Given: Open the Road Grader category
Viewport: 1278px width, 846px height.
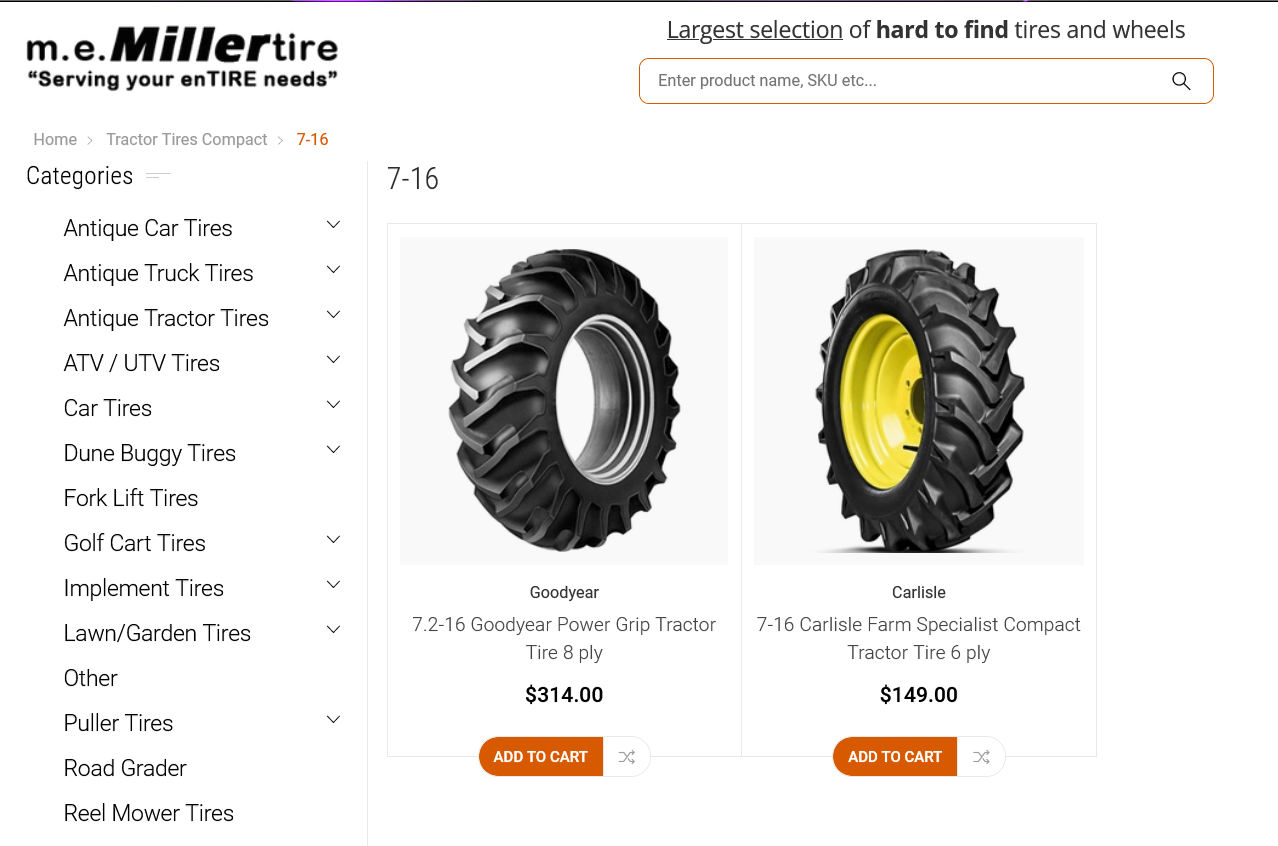Looking at the screenshot, I should pos(125,768).
